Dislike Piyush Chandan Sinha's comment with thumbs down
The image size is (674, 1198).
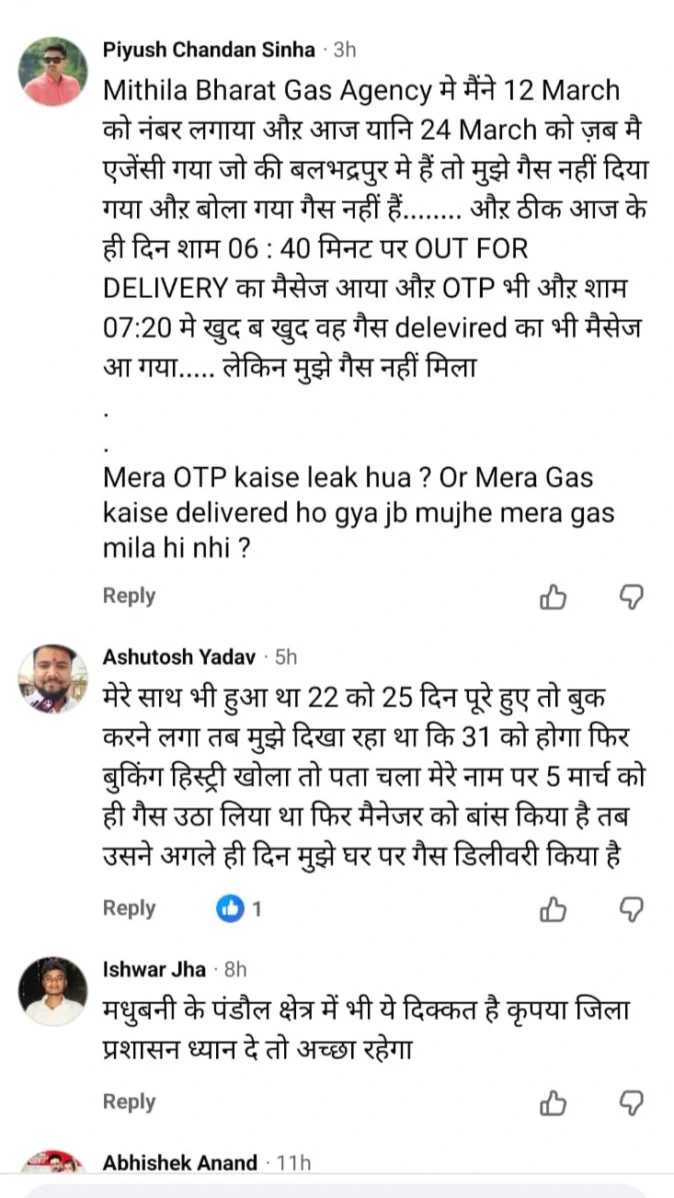[x=632, y=595]
